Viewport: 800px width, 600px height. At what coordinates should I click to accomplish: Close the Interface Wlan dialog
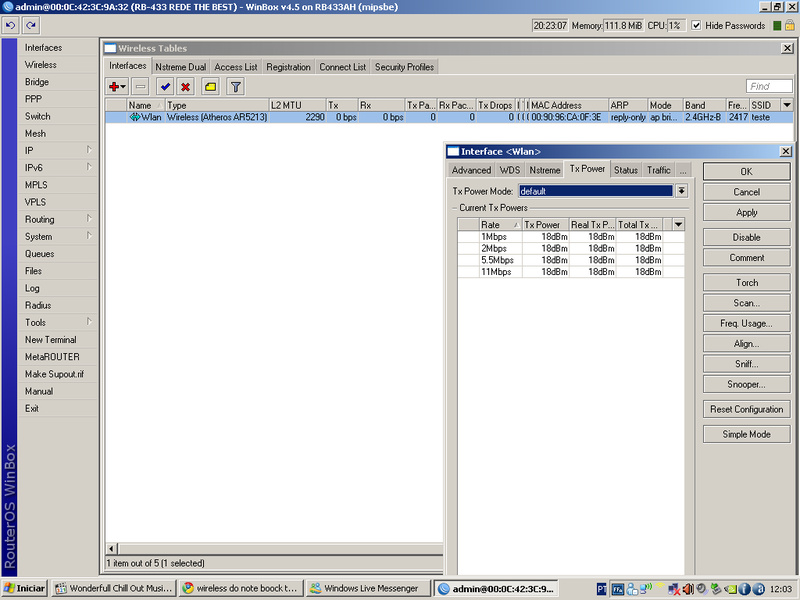(x=786, y=152)
